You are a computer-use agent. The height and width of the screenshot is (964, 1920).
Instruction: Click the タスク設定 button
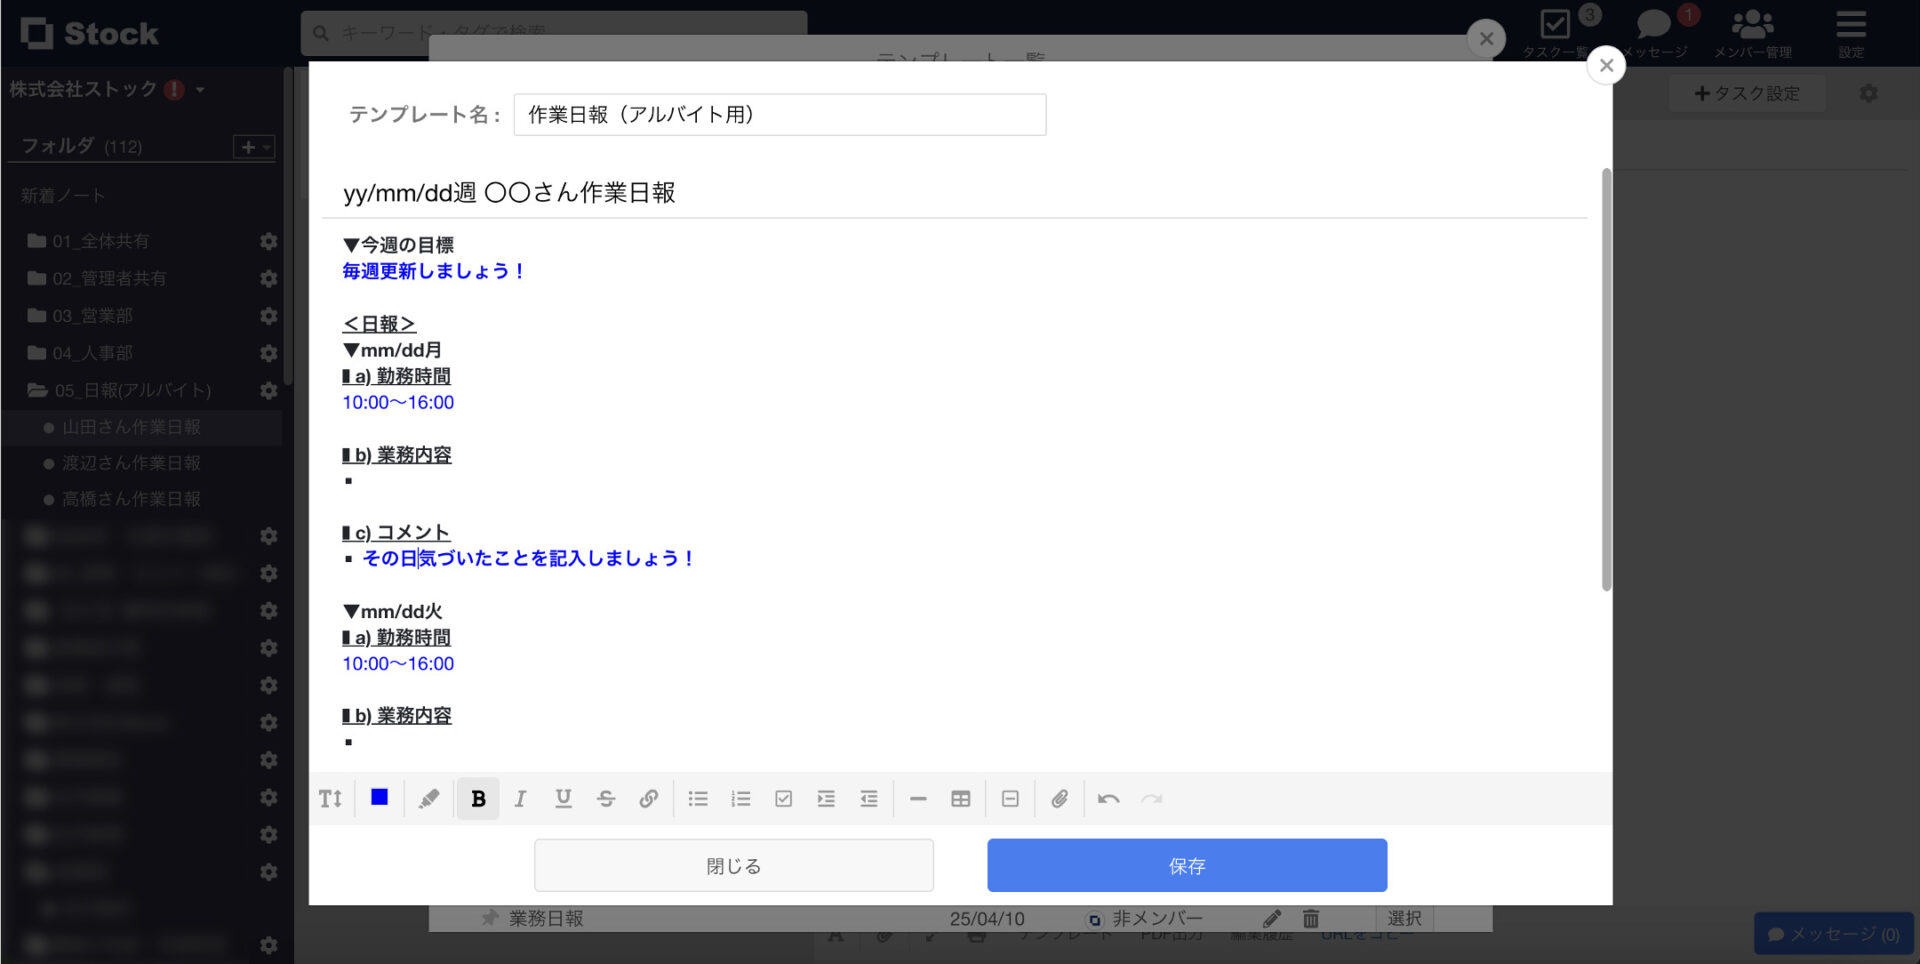pos(1747,93)
